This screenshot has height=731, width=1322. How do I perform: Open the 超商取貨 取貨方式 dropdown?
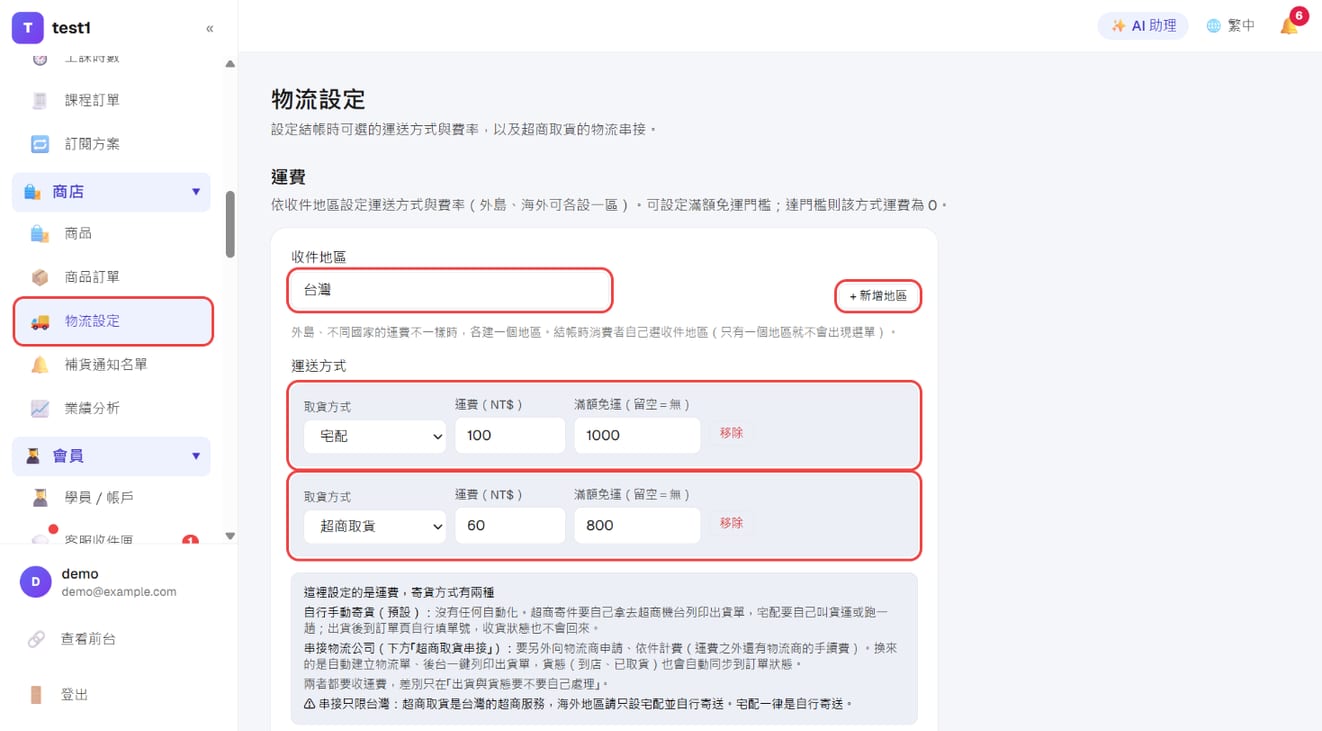375,526
